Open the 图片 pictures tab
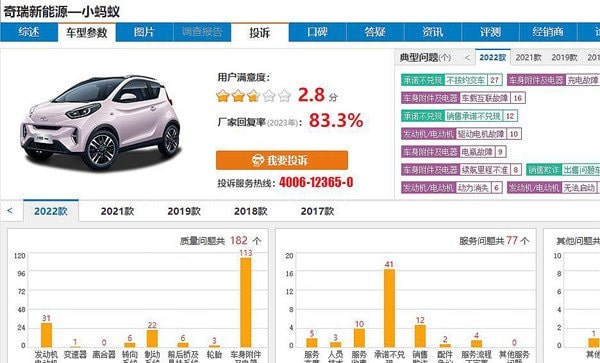The image size is (600, 363). 144,32
